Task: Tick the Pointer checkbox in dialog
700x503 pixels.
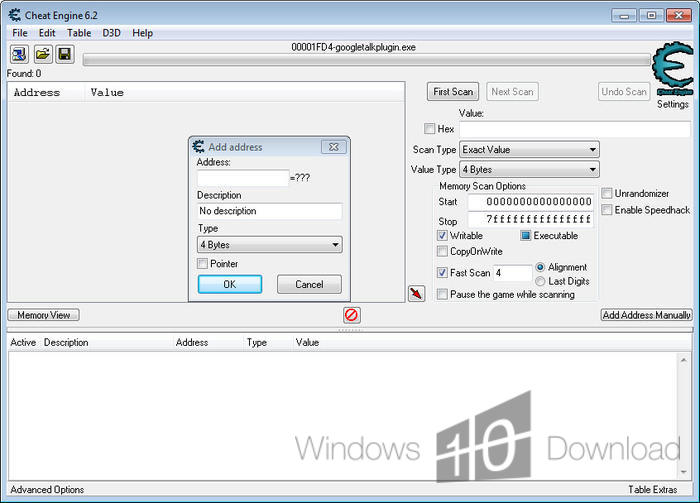Action: pos(202,263)
